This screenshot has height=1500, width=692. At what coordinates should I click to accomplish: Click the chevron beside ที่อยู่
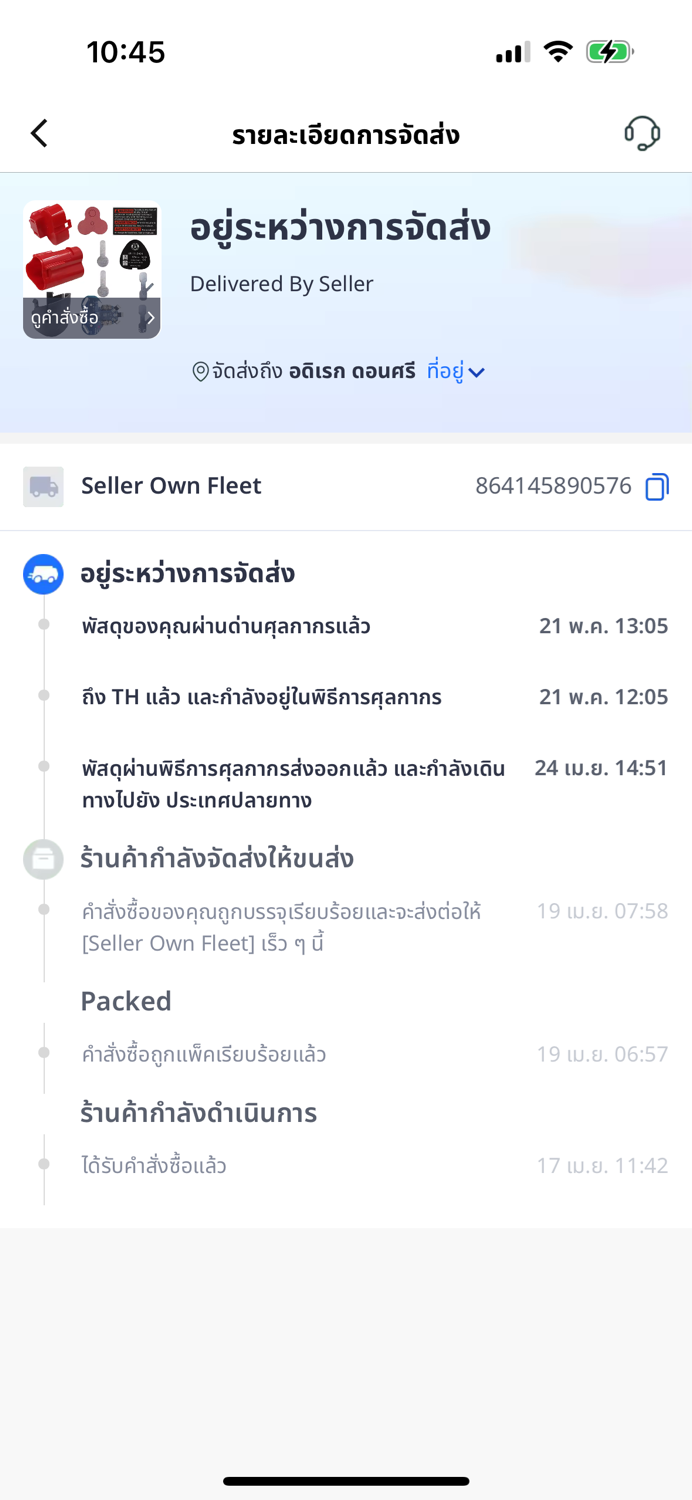(x=477, y=373)
